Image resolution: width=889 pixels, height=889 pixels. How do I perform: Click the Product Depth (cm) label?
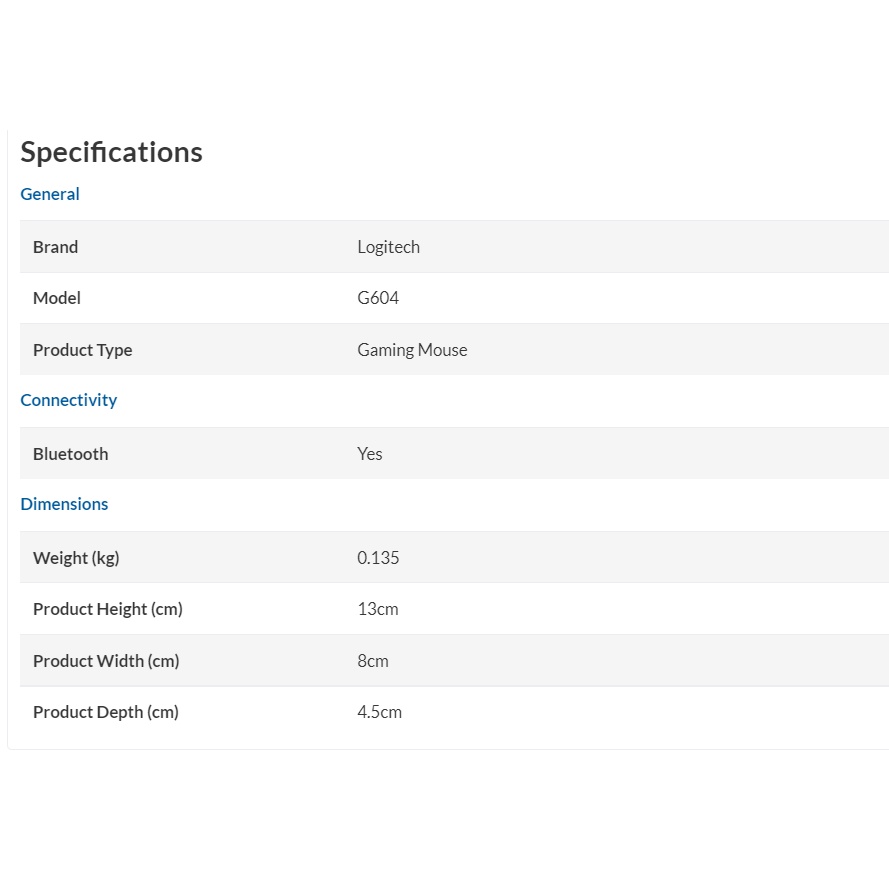(106, 712)
